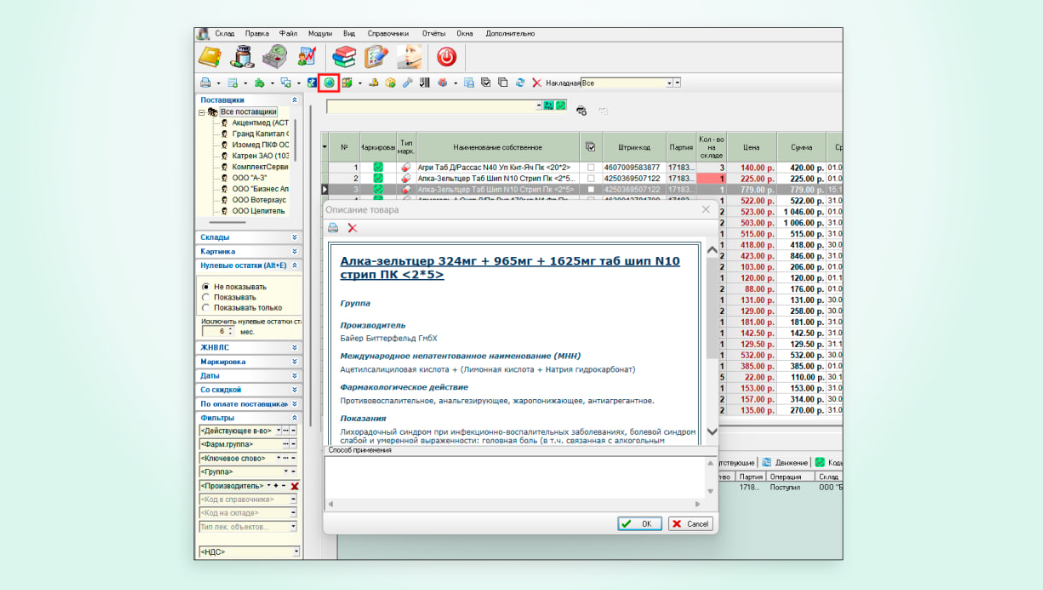Click the red X delete toolbar icon

(537, 83)
